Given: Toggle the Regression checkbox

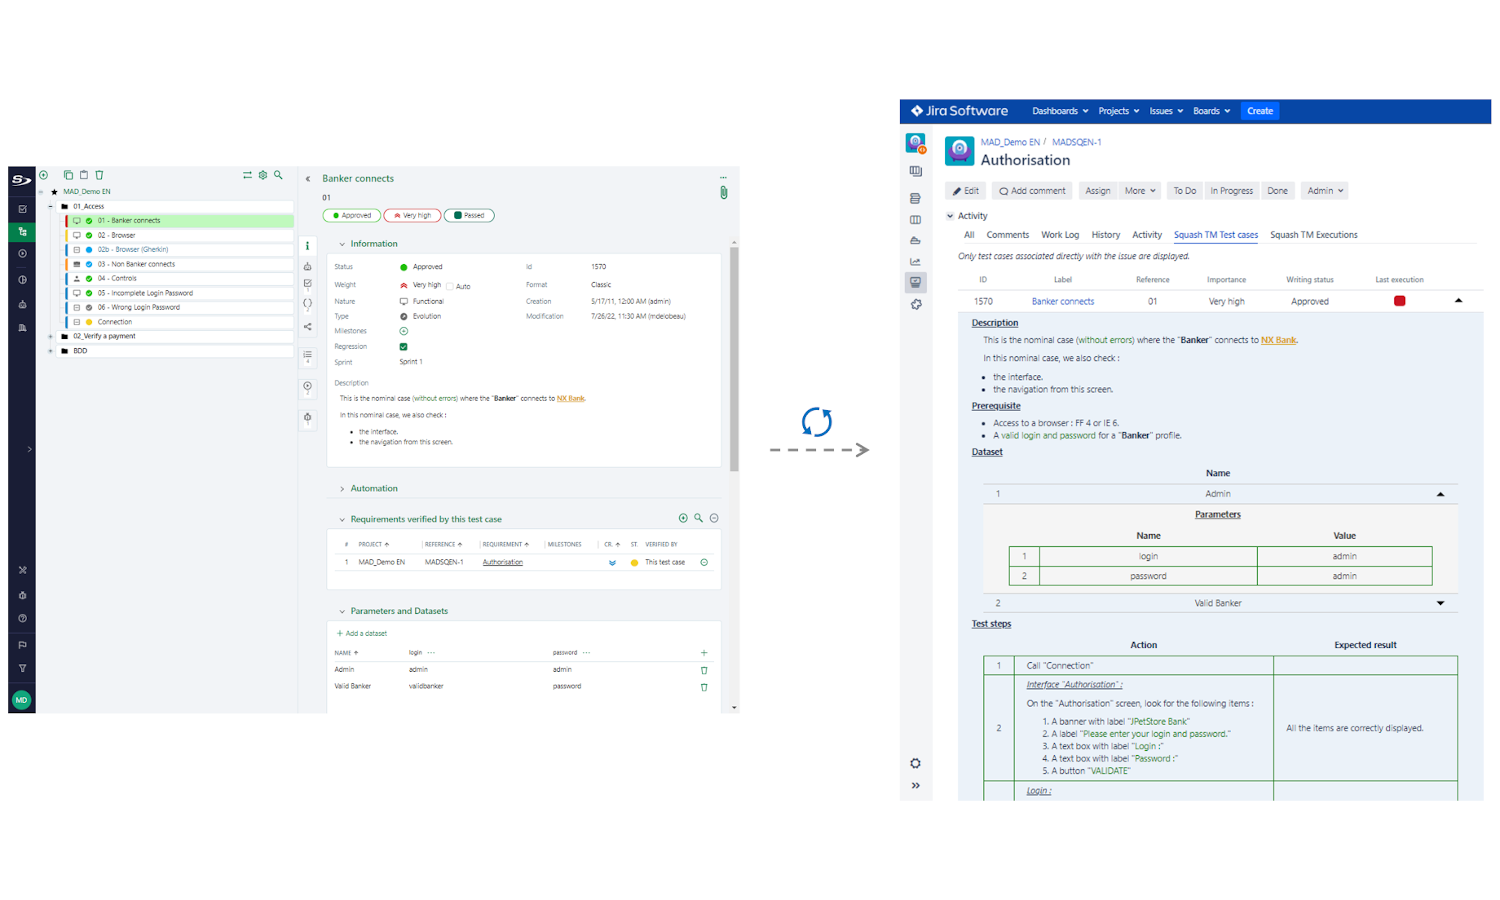Looking at the screenshot, I should point(403,347).
